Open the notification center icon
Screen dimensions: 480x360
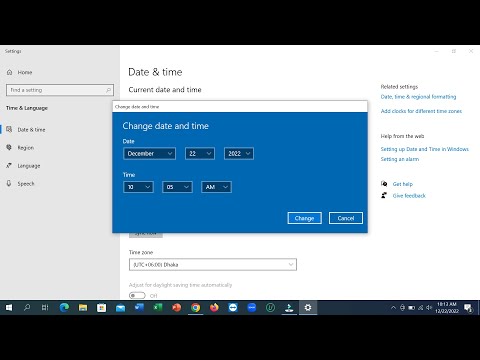(468, 308)
